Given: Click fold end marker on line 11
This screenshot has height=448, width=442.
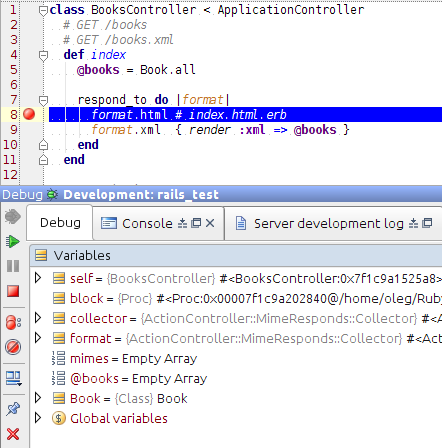Looking at the screenshot, I should (x=43, y=160).
